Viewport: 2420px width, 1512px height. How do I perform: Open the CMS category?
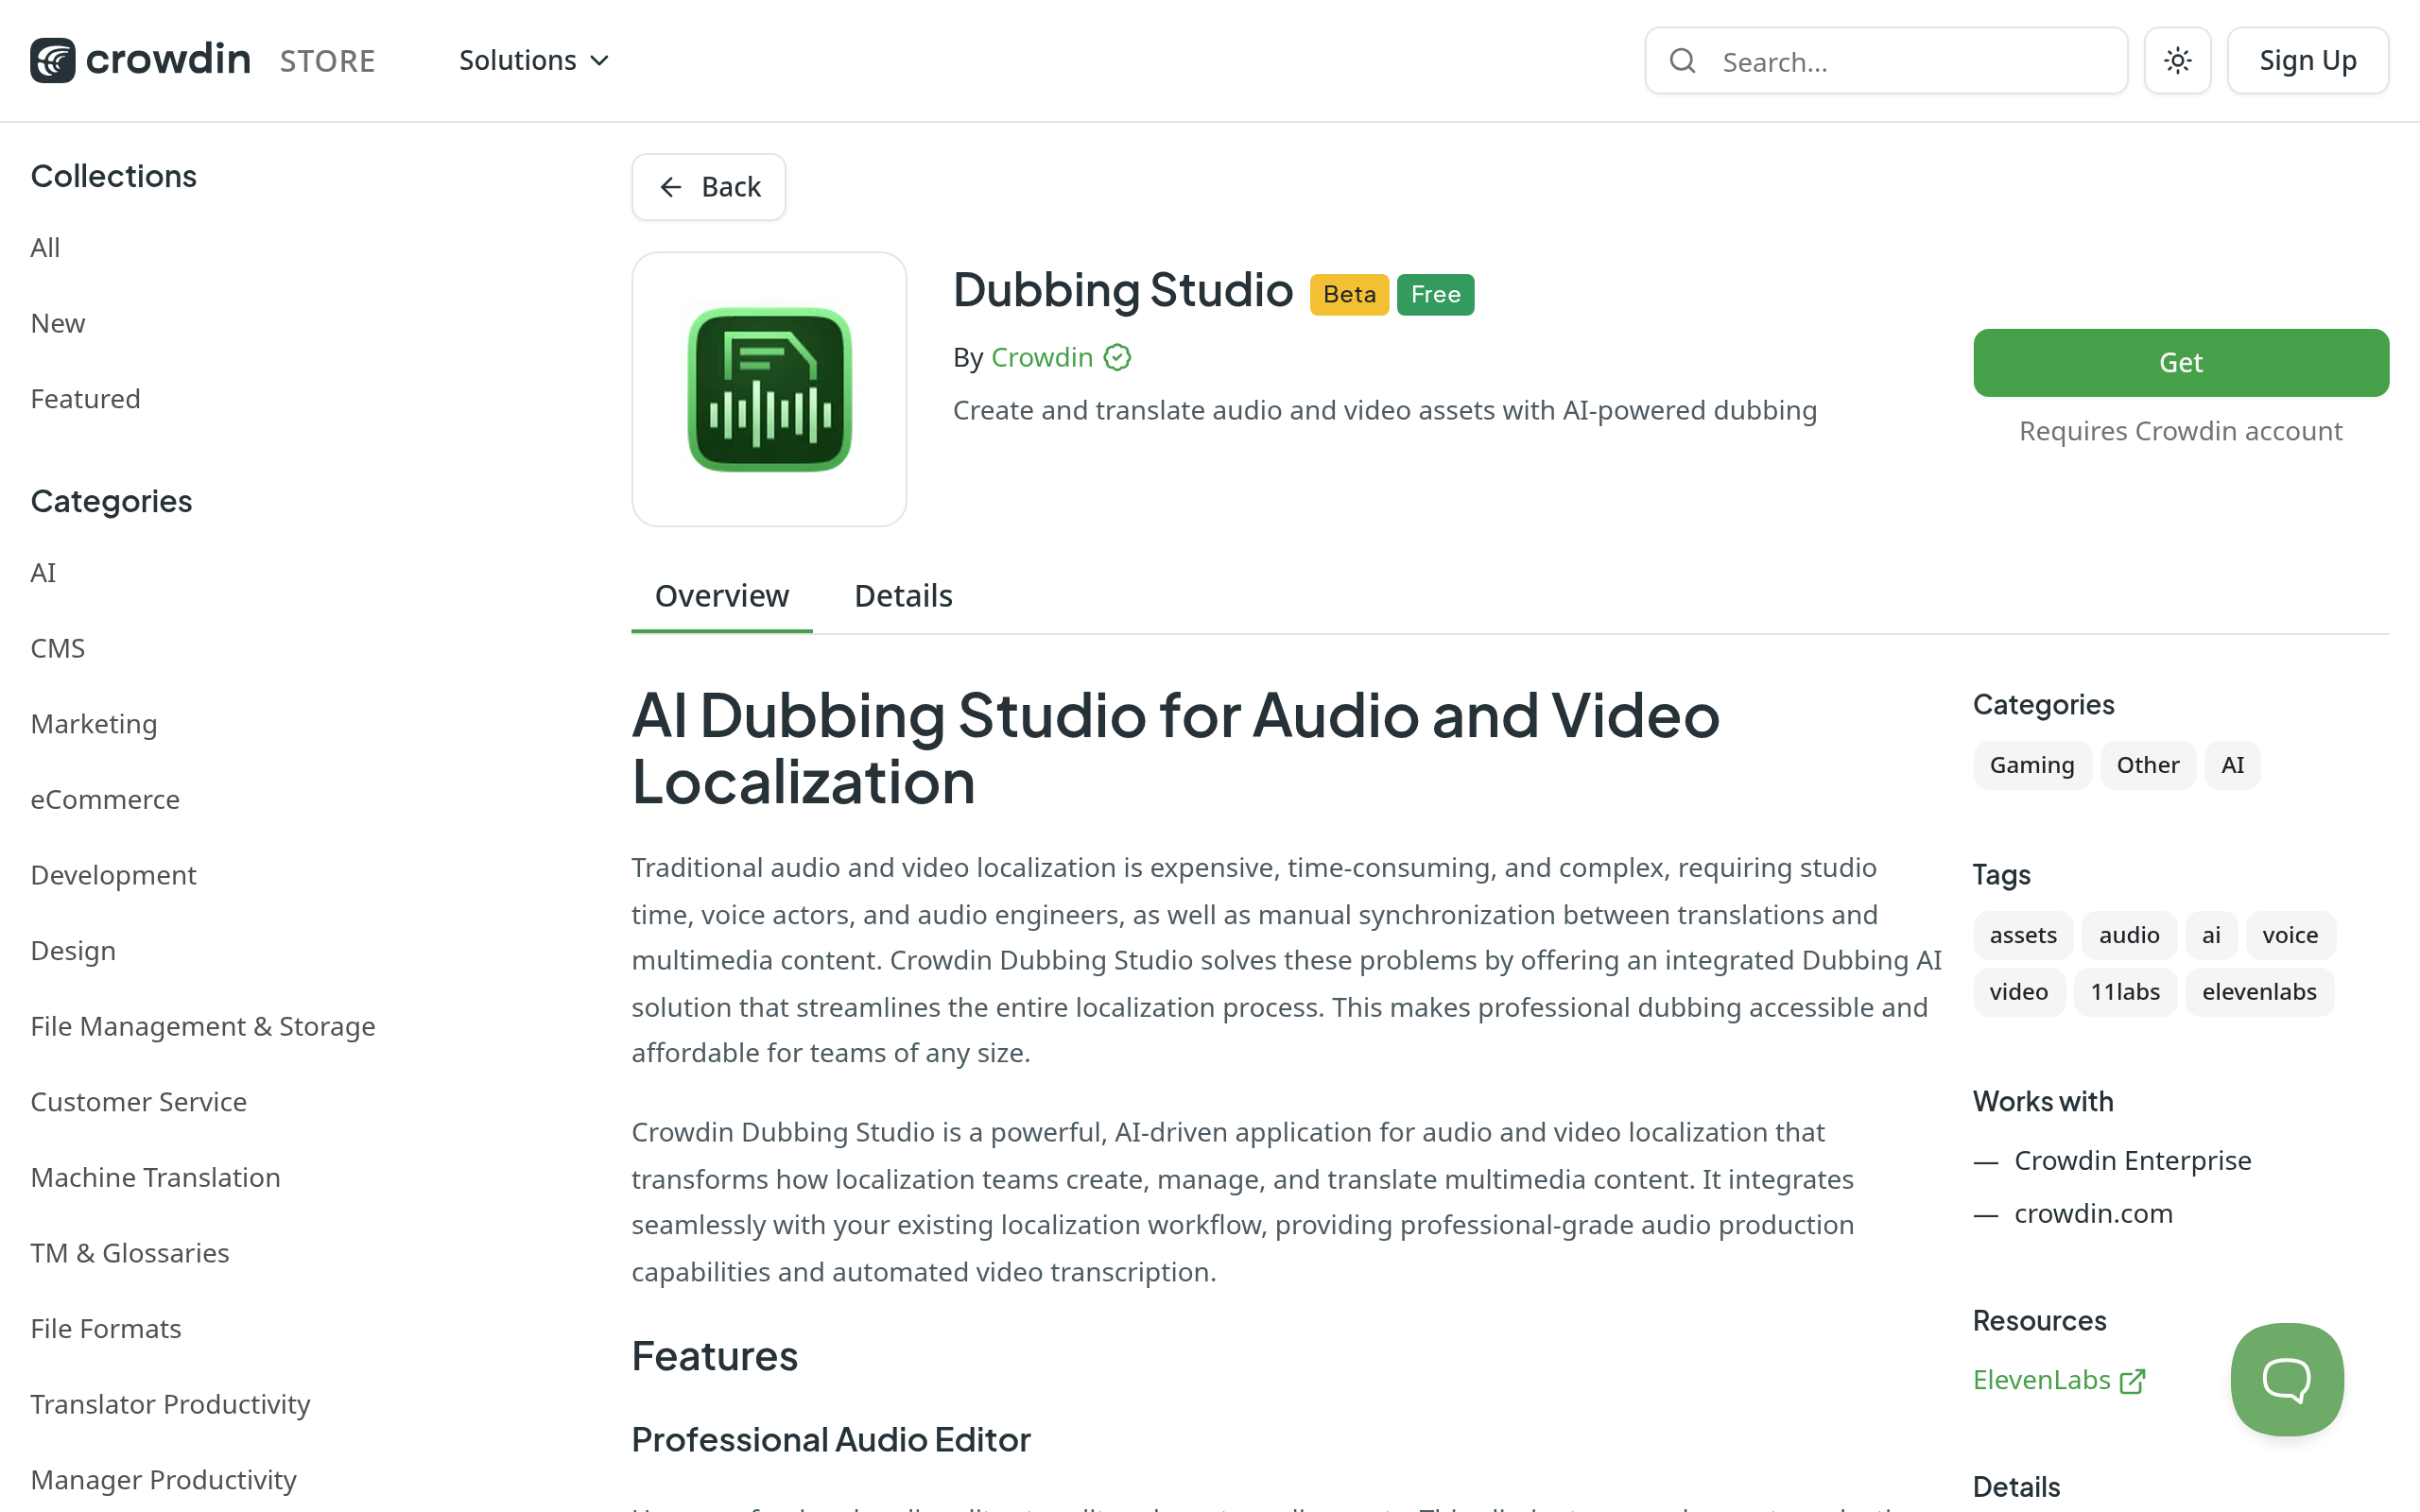(x=58, y=648)
